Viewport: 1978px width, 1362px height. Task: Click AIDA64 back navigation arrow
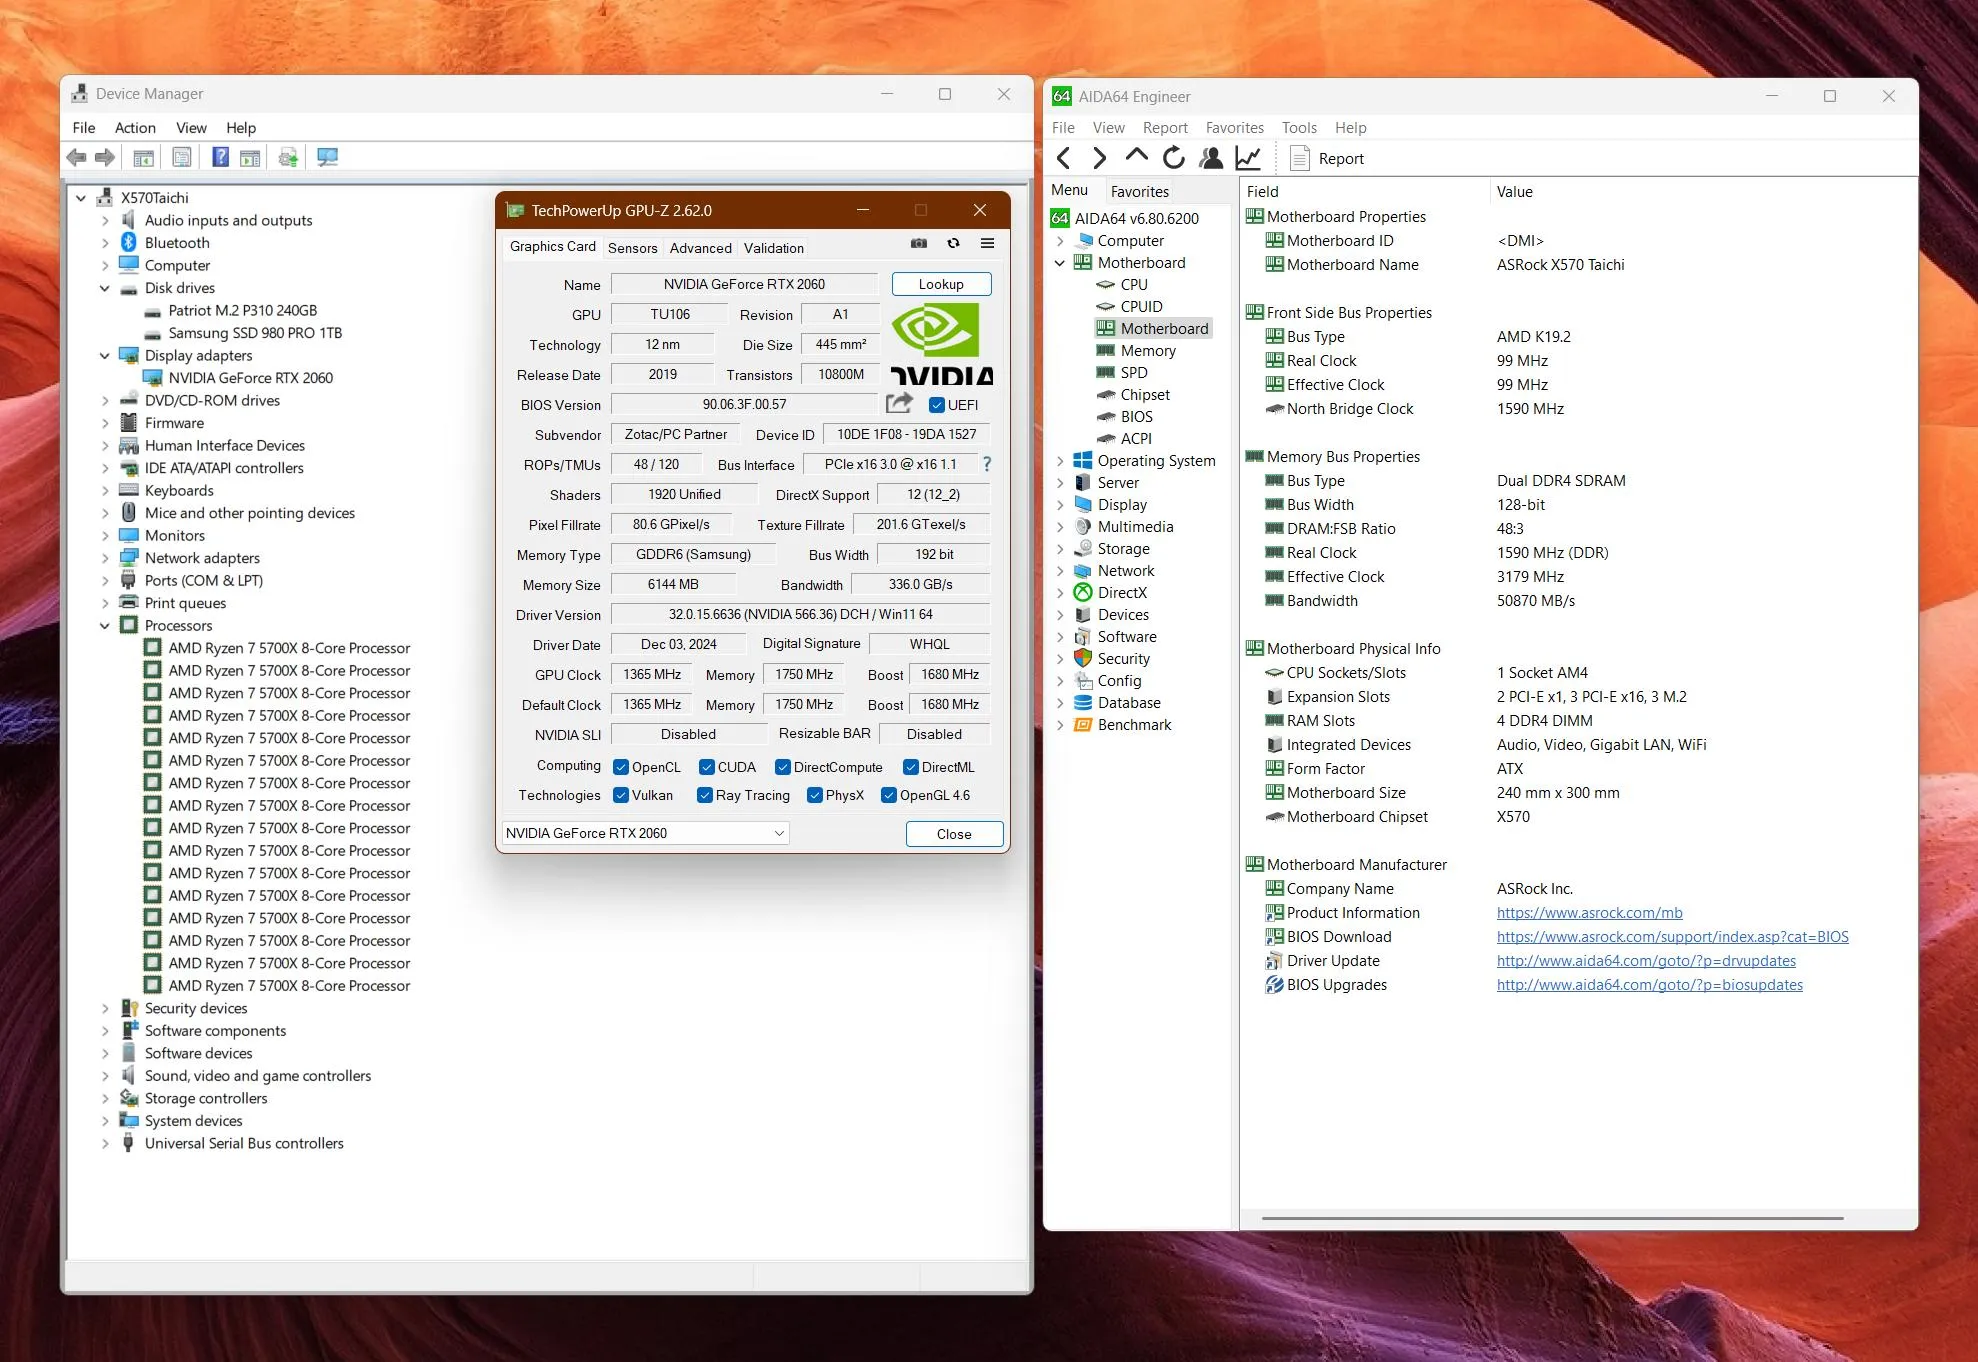click(1064, 158)
